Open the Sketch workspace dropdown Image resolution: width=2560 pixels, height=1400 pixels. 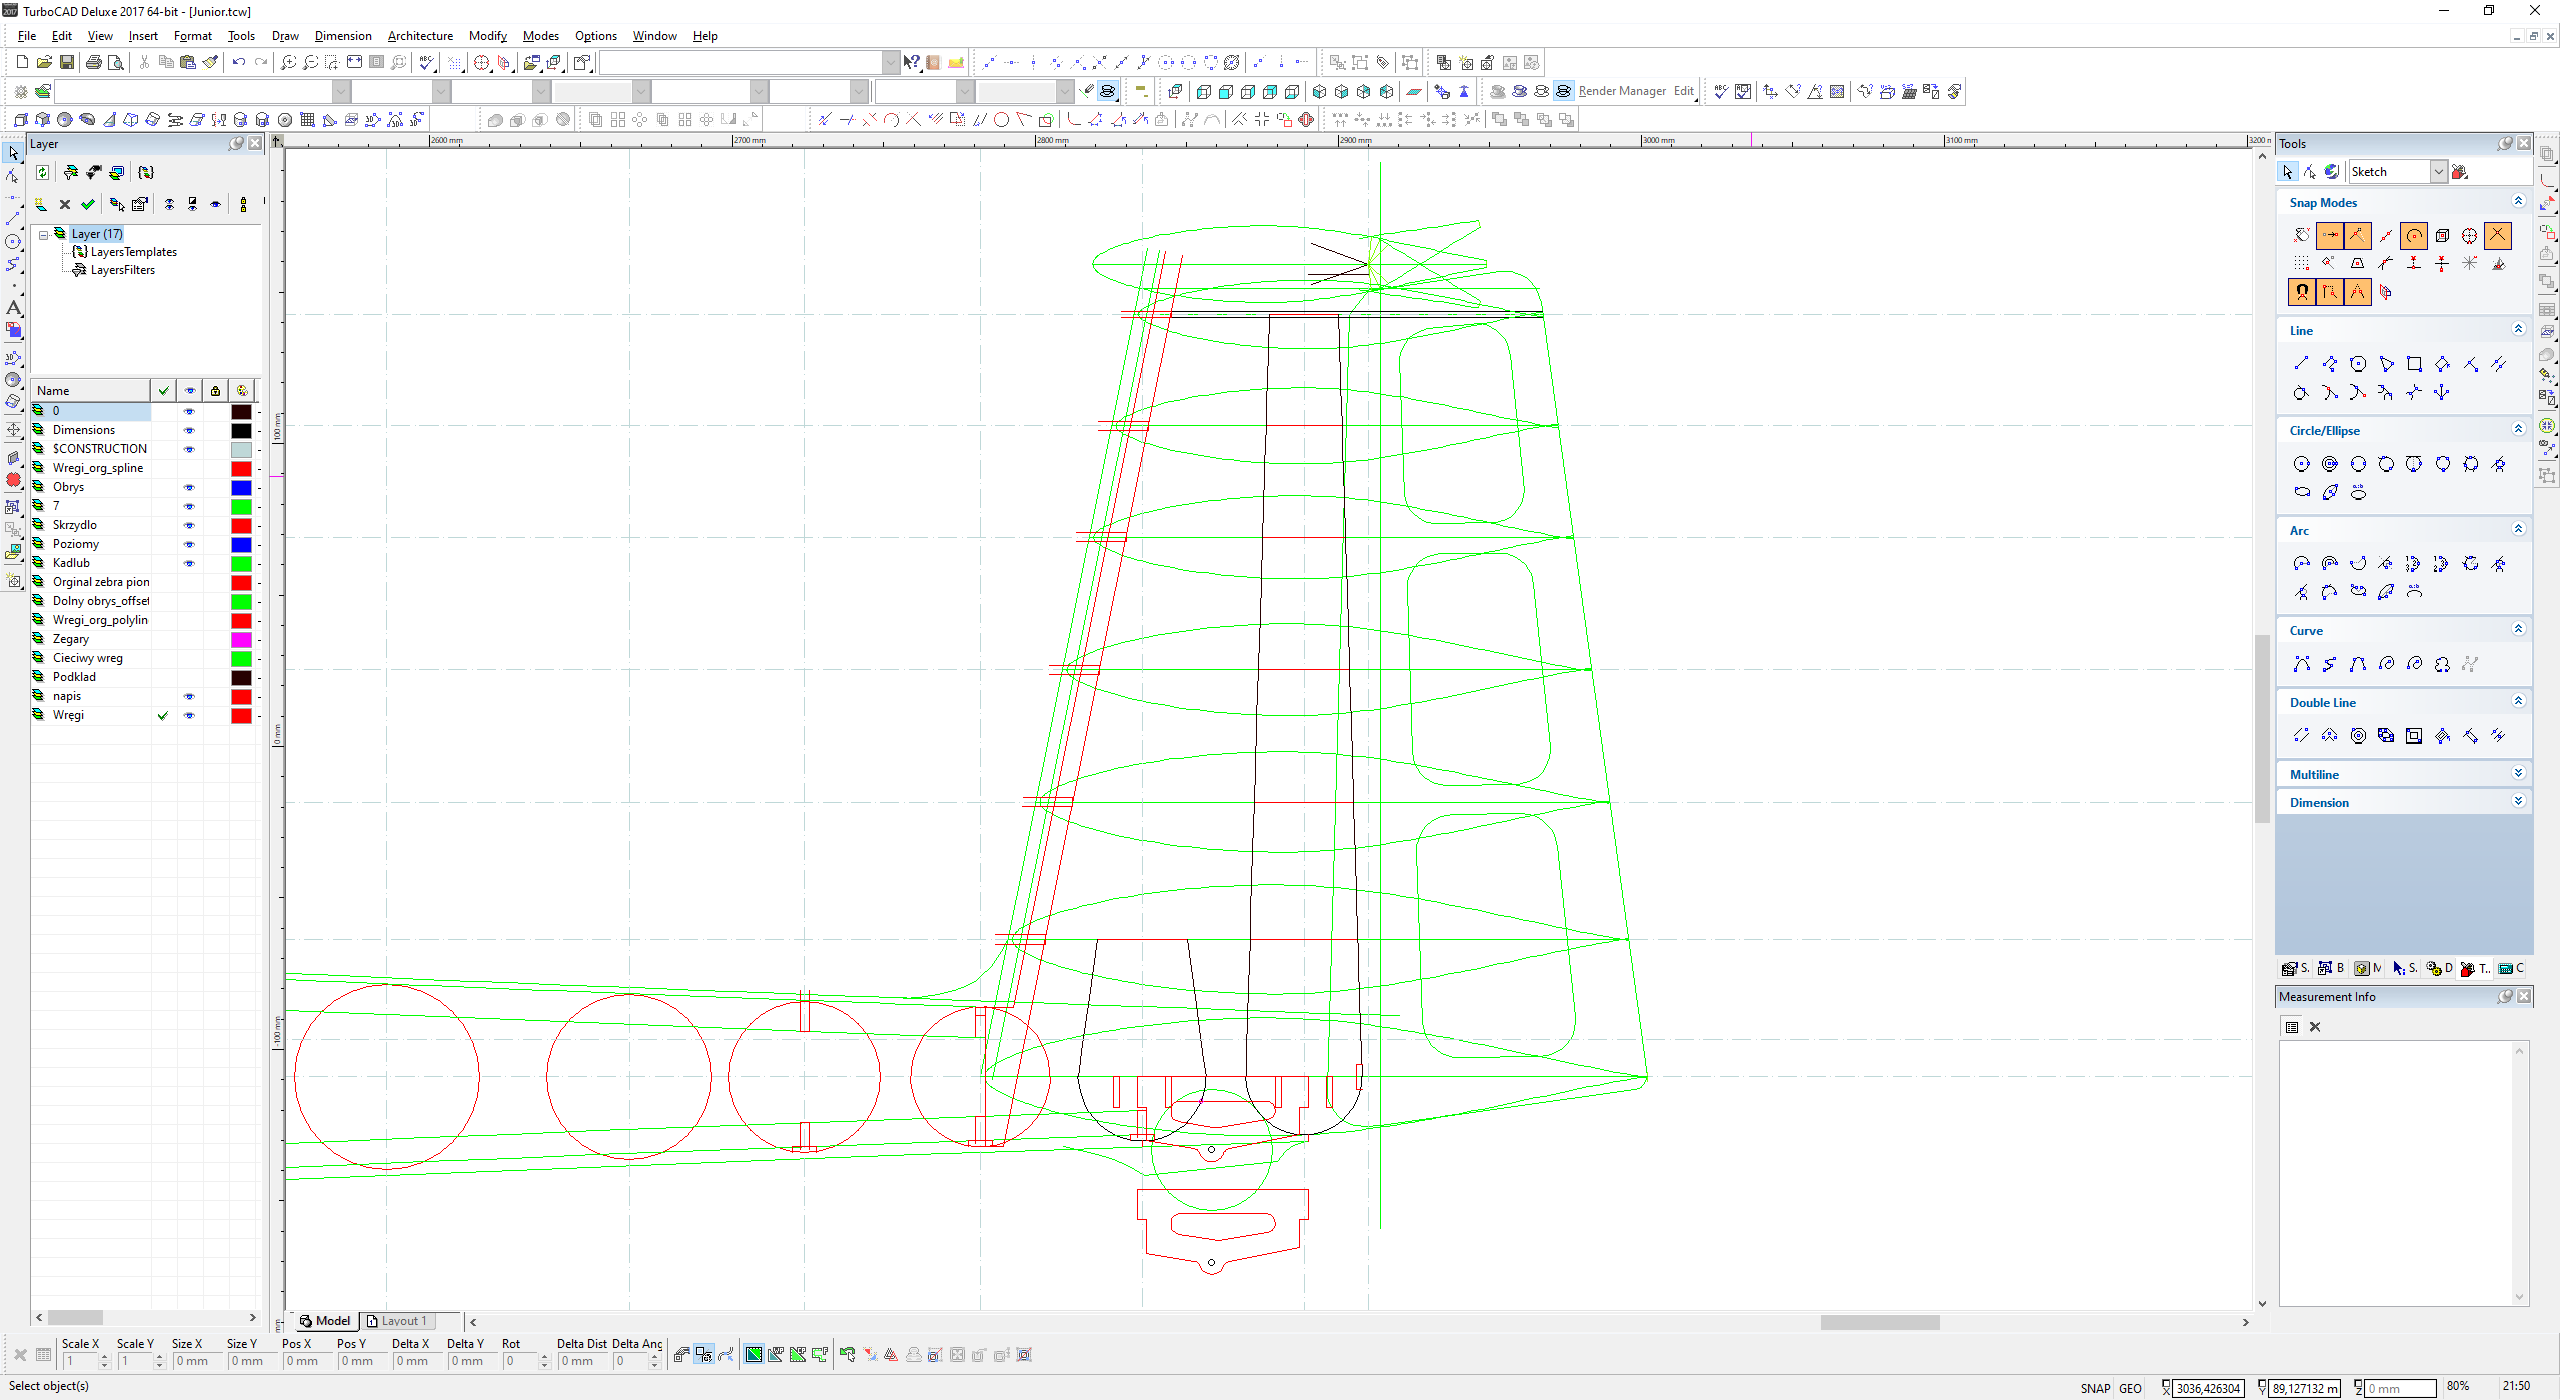[2438, 172]
